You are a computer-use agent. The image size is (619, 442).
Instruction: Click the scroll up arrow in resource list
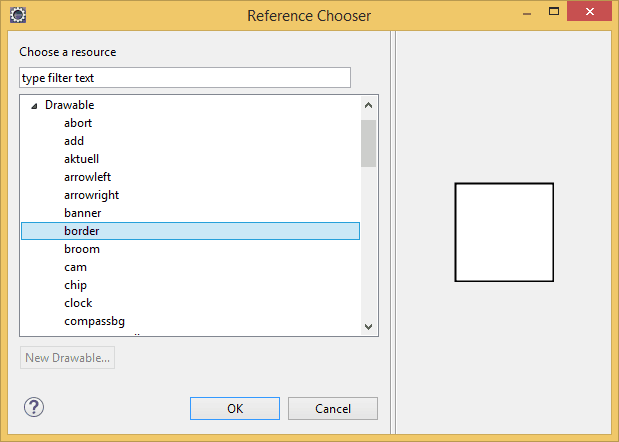[x=368, y=105]
